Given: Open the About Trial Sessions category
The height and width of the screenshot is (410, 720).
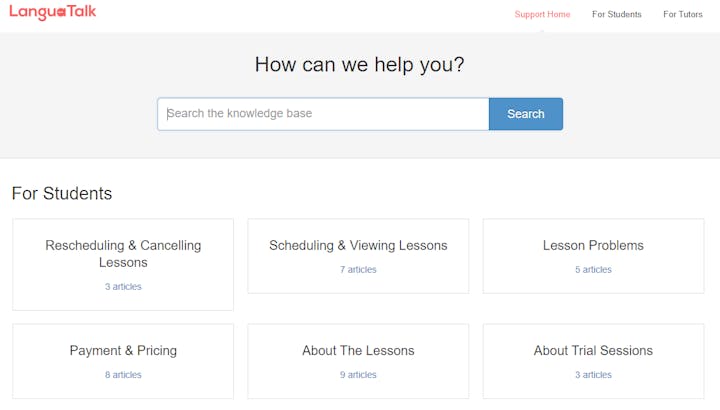Looking at the screenshot, I should [x=593, y=351].
